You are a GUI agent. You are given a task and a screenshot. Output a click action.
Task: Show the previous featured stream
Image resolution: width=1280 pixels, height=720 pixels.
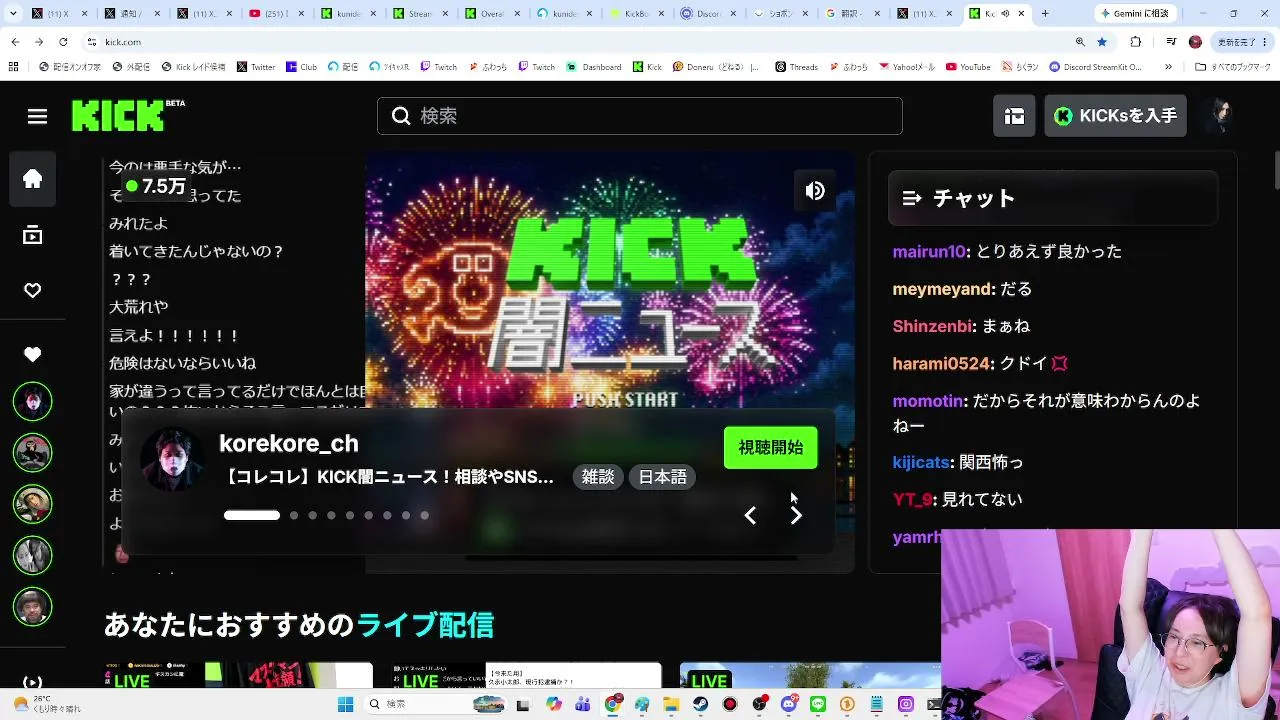[x=750, y=515]
